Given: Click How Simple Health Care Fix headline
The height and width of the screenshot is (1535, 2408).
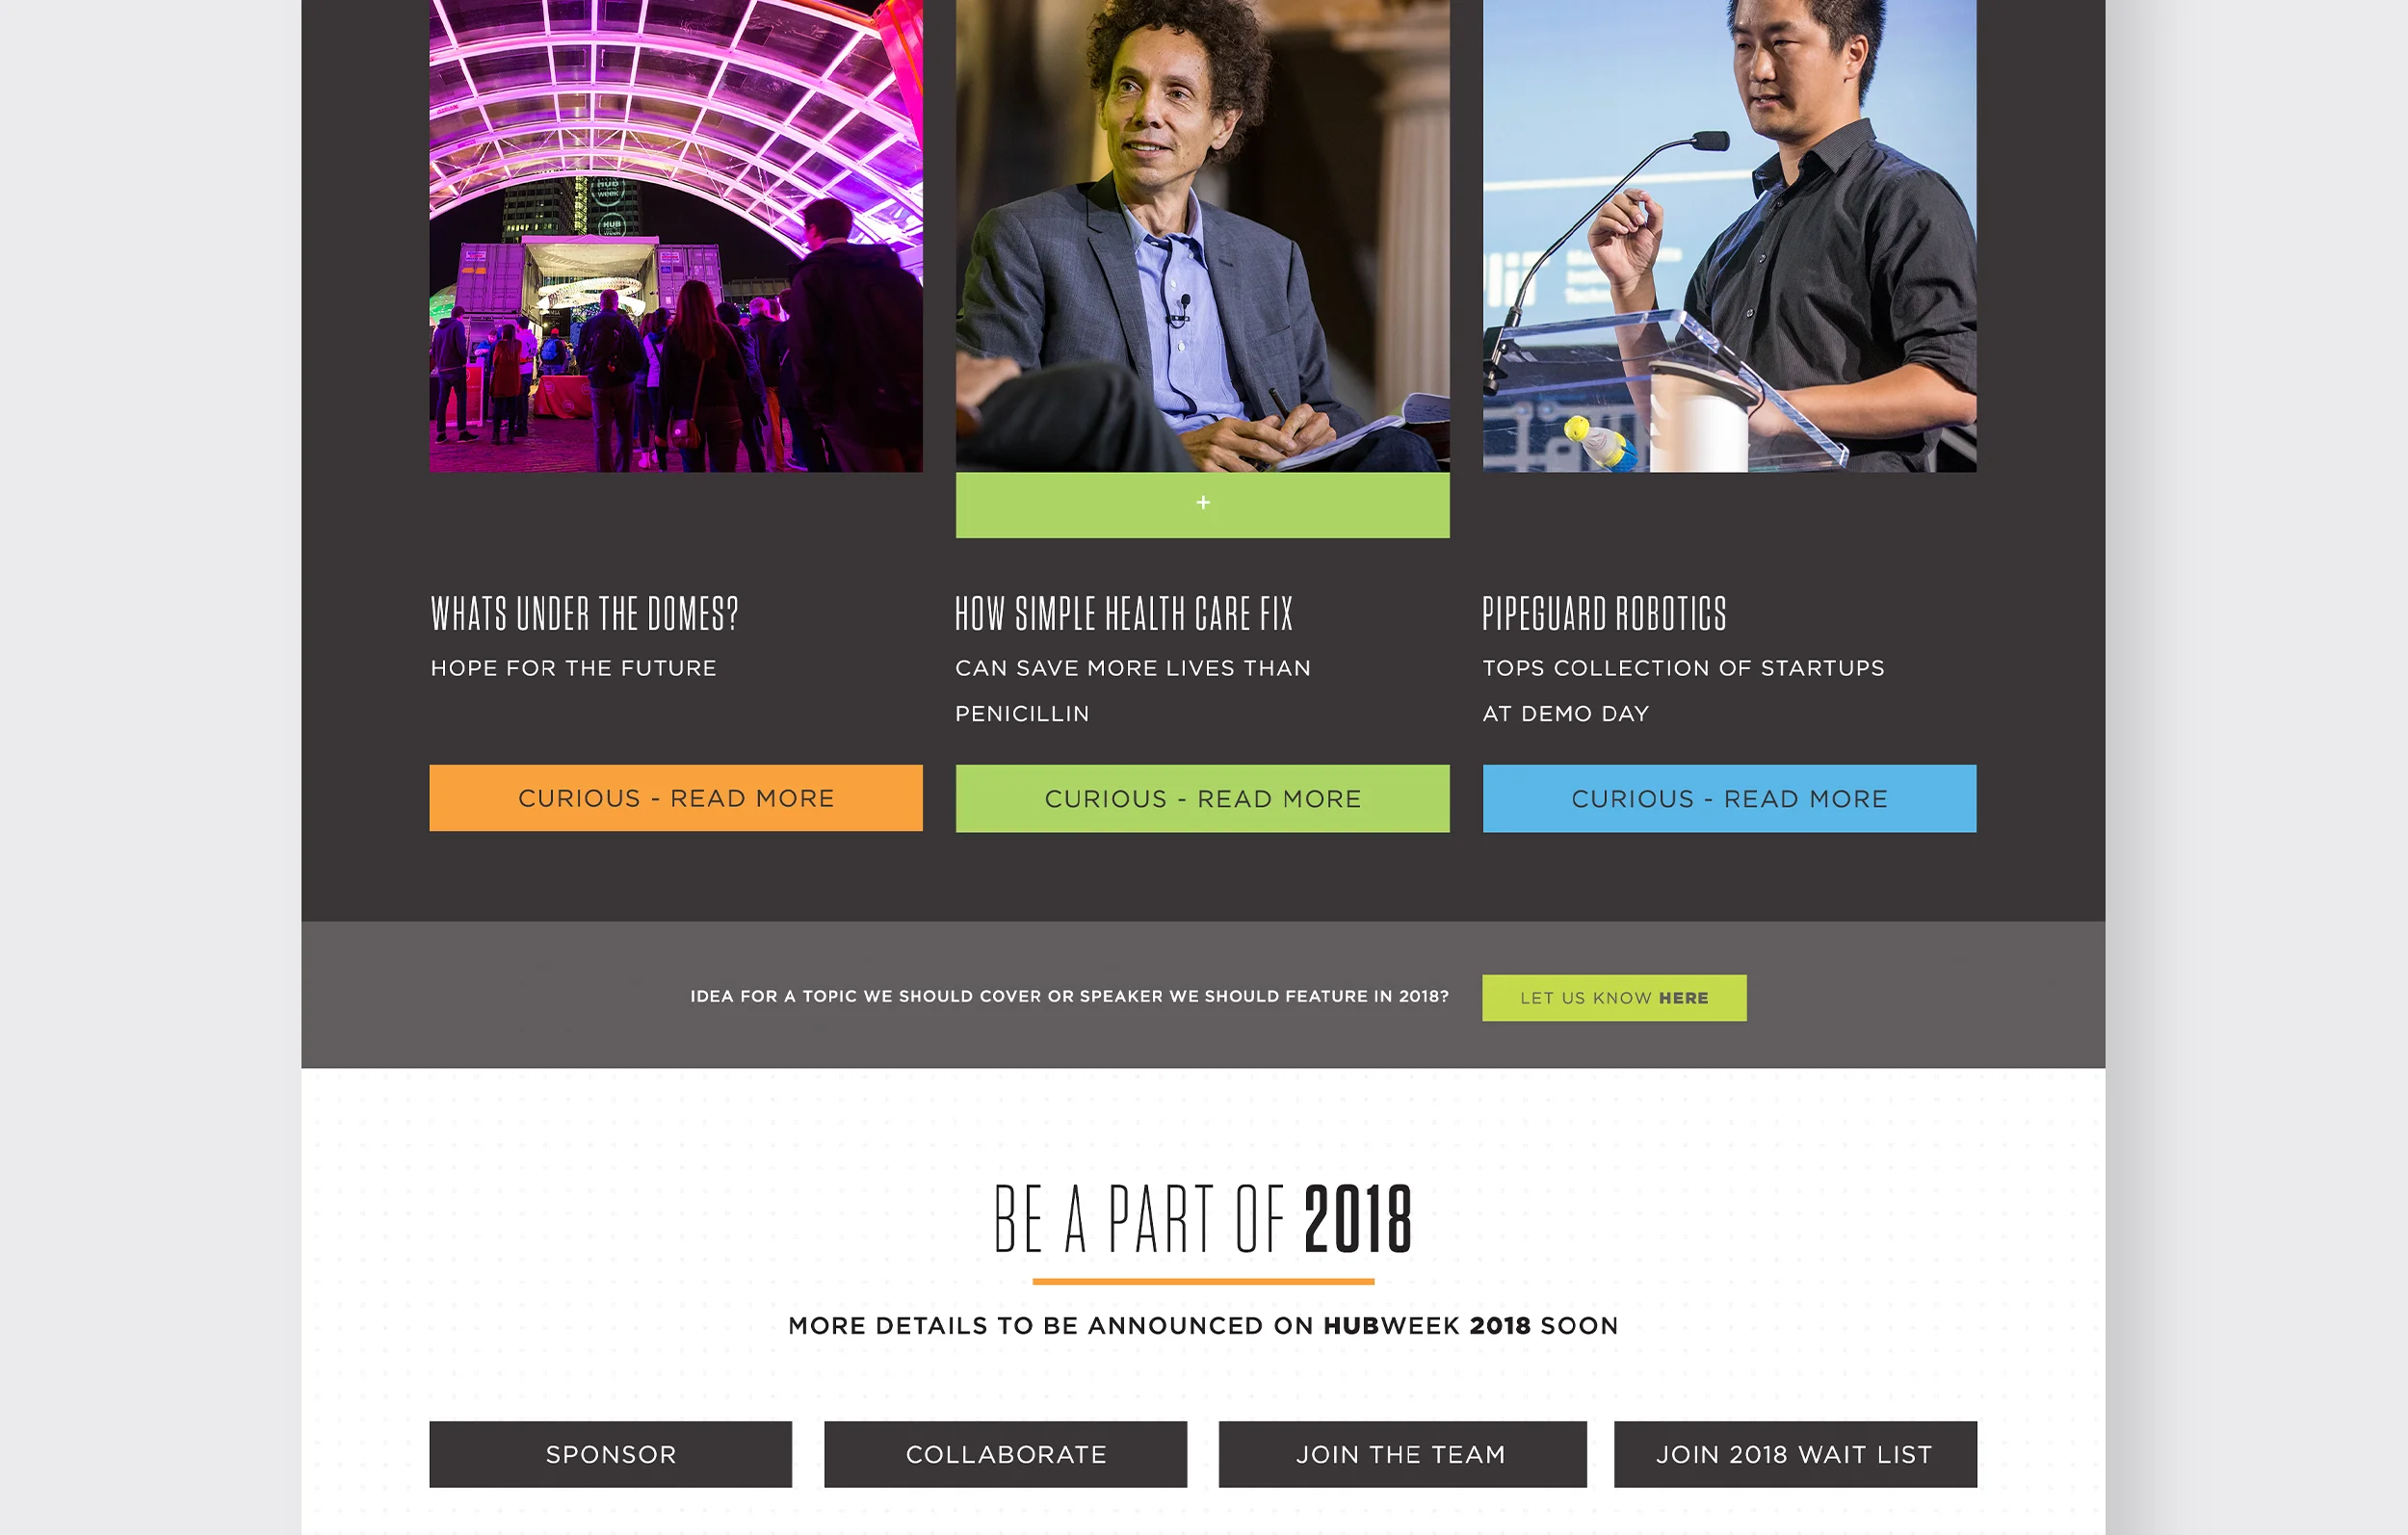Looking at the screenshot, I should coord(1124,614).
